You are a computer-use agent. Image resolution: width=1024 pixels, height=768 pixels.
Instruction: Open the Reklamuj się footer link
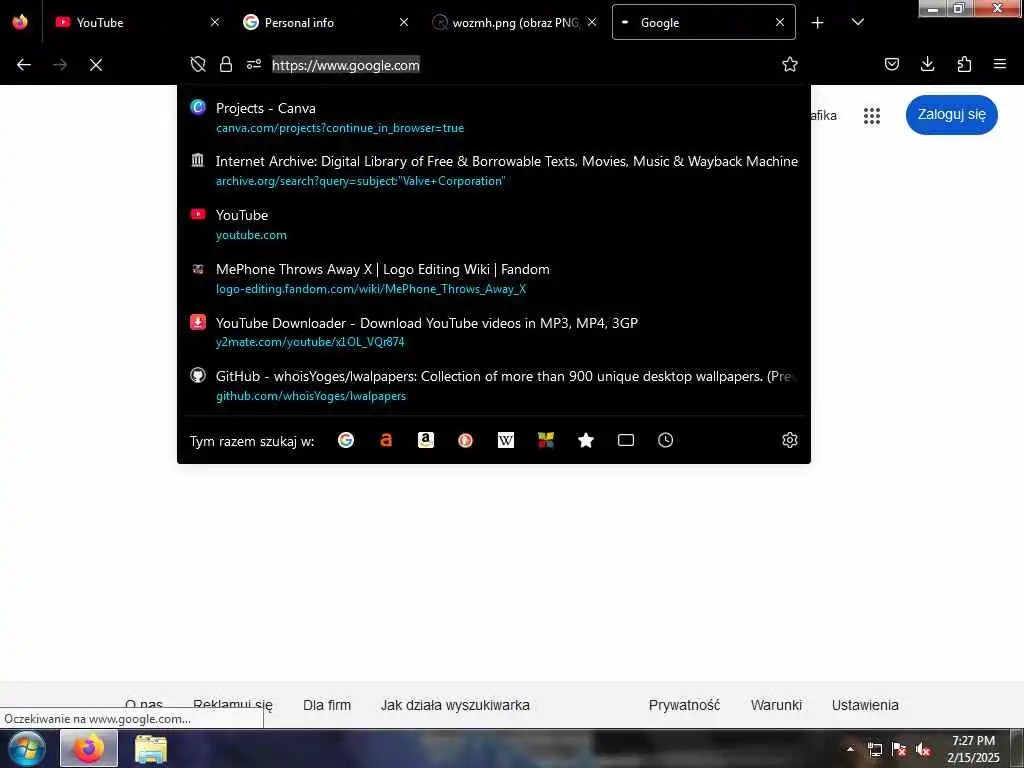[x=233, y=705]
